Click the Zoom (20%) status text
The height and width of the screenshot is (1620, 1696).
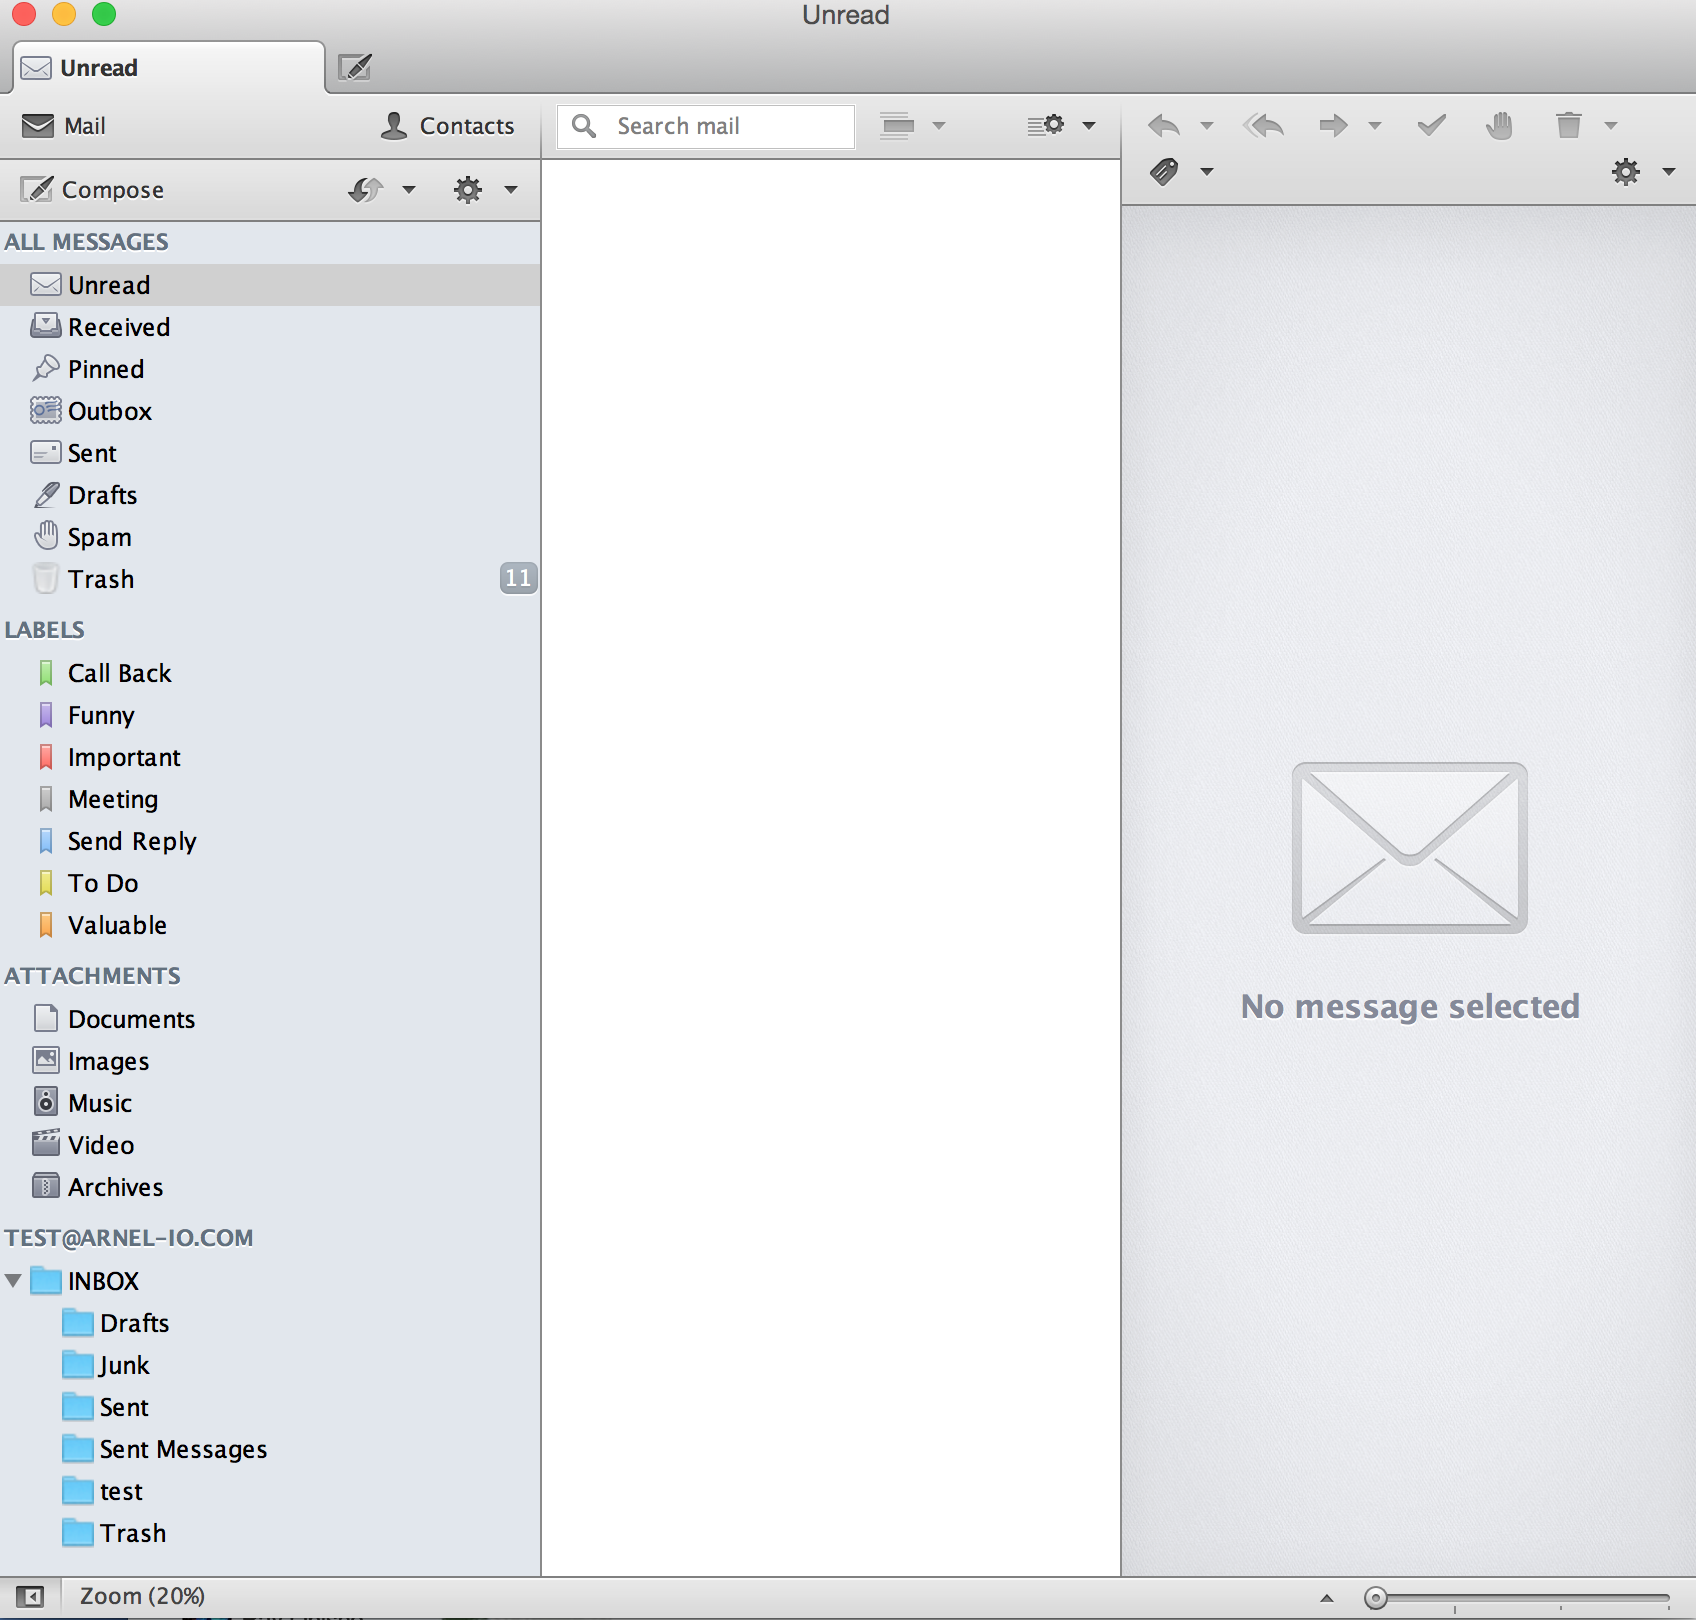(142, 1596)
